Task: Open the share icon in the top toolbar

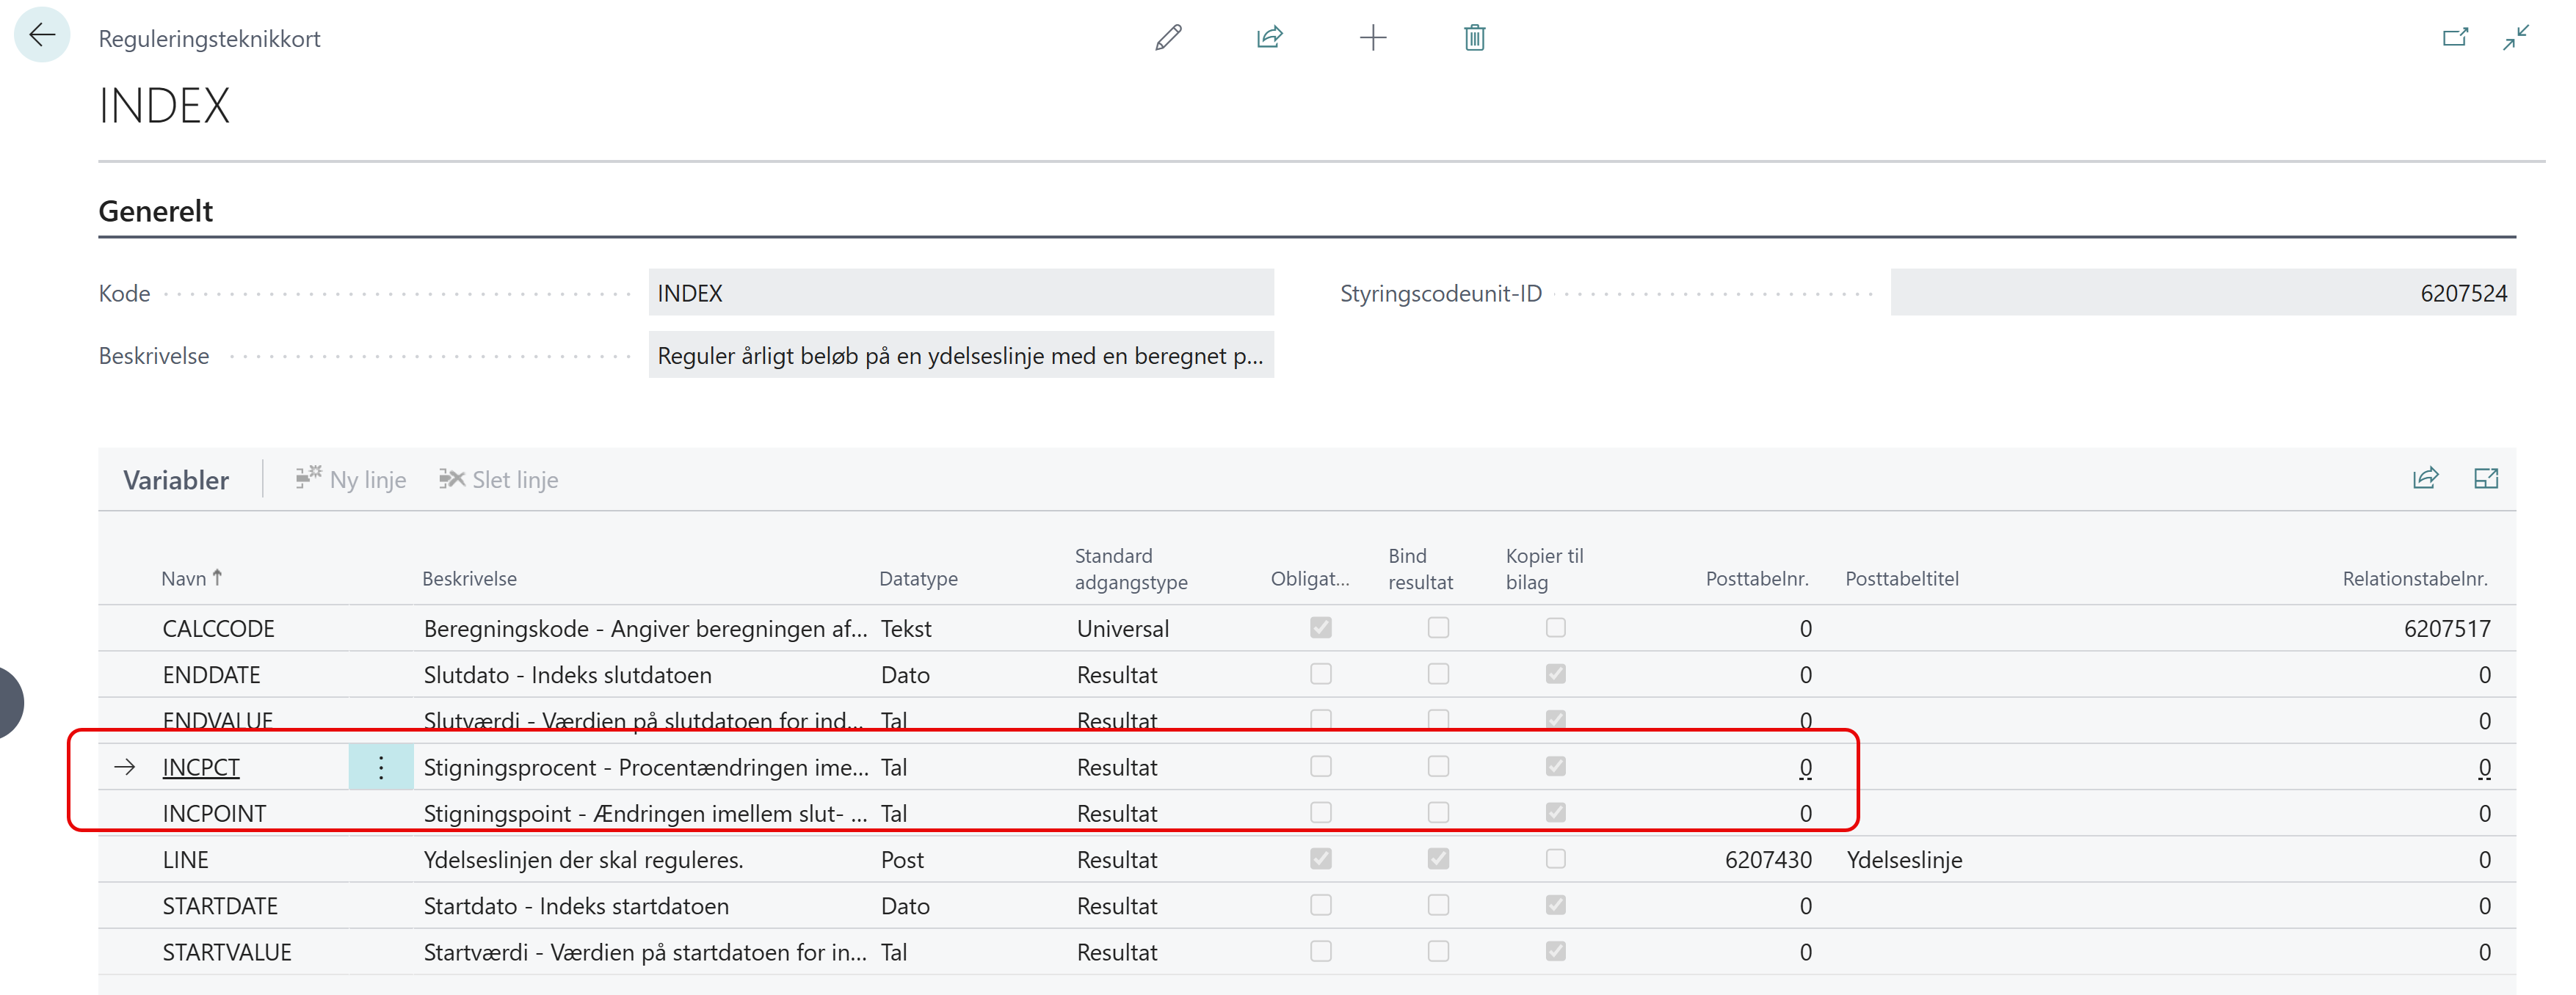Action: click(x=1270, y=38)
